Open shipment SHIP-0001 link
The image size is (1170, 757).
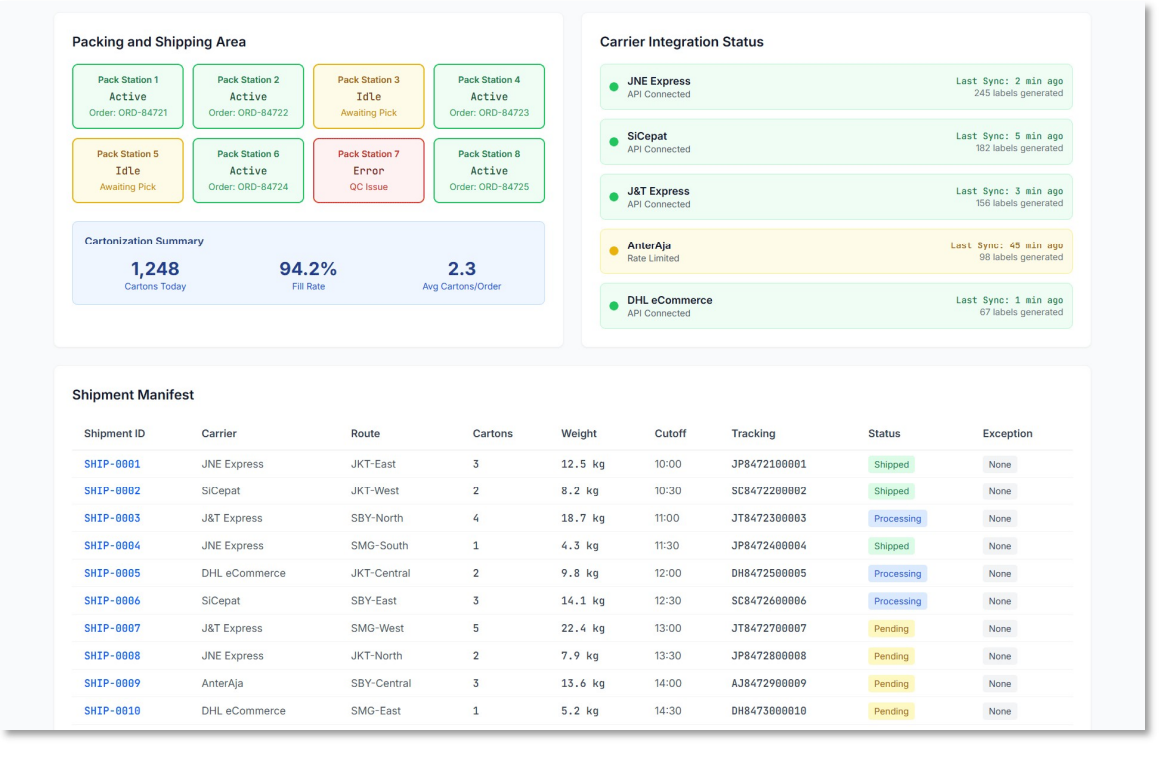pyautogui.click(x=112, y=464)
